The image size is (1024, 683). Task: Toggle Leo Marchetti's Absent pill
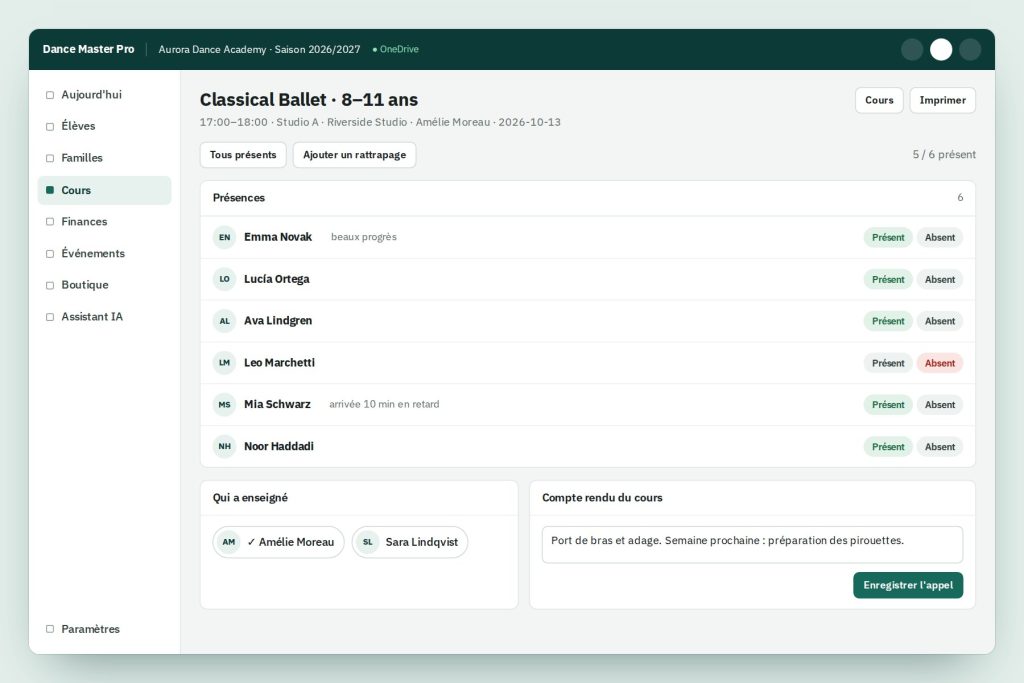[x=940, y=363]
